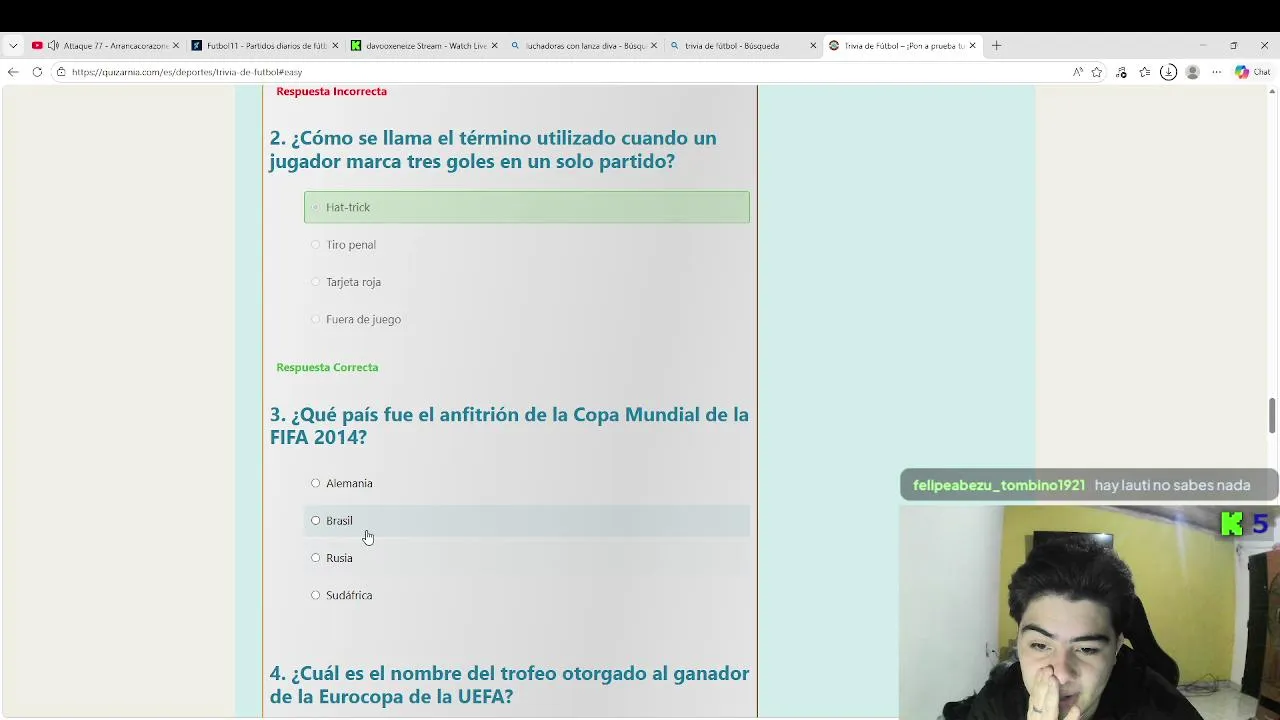Click the webcam overlay video
This screenshot has height=720, width=1280.
coord(1089,612)
